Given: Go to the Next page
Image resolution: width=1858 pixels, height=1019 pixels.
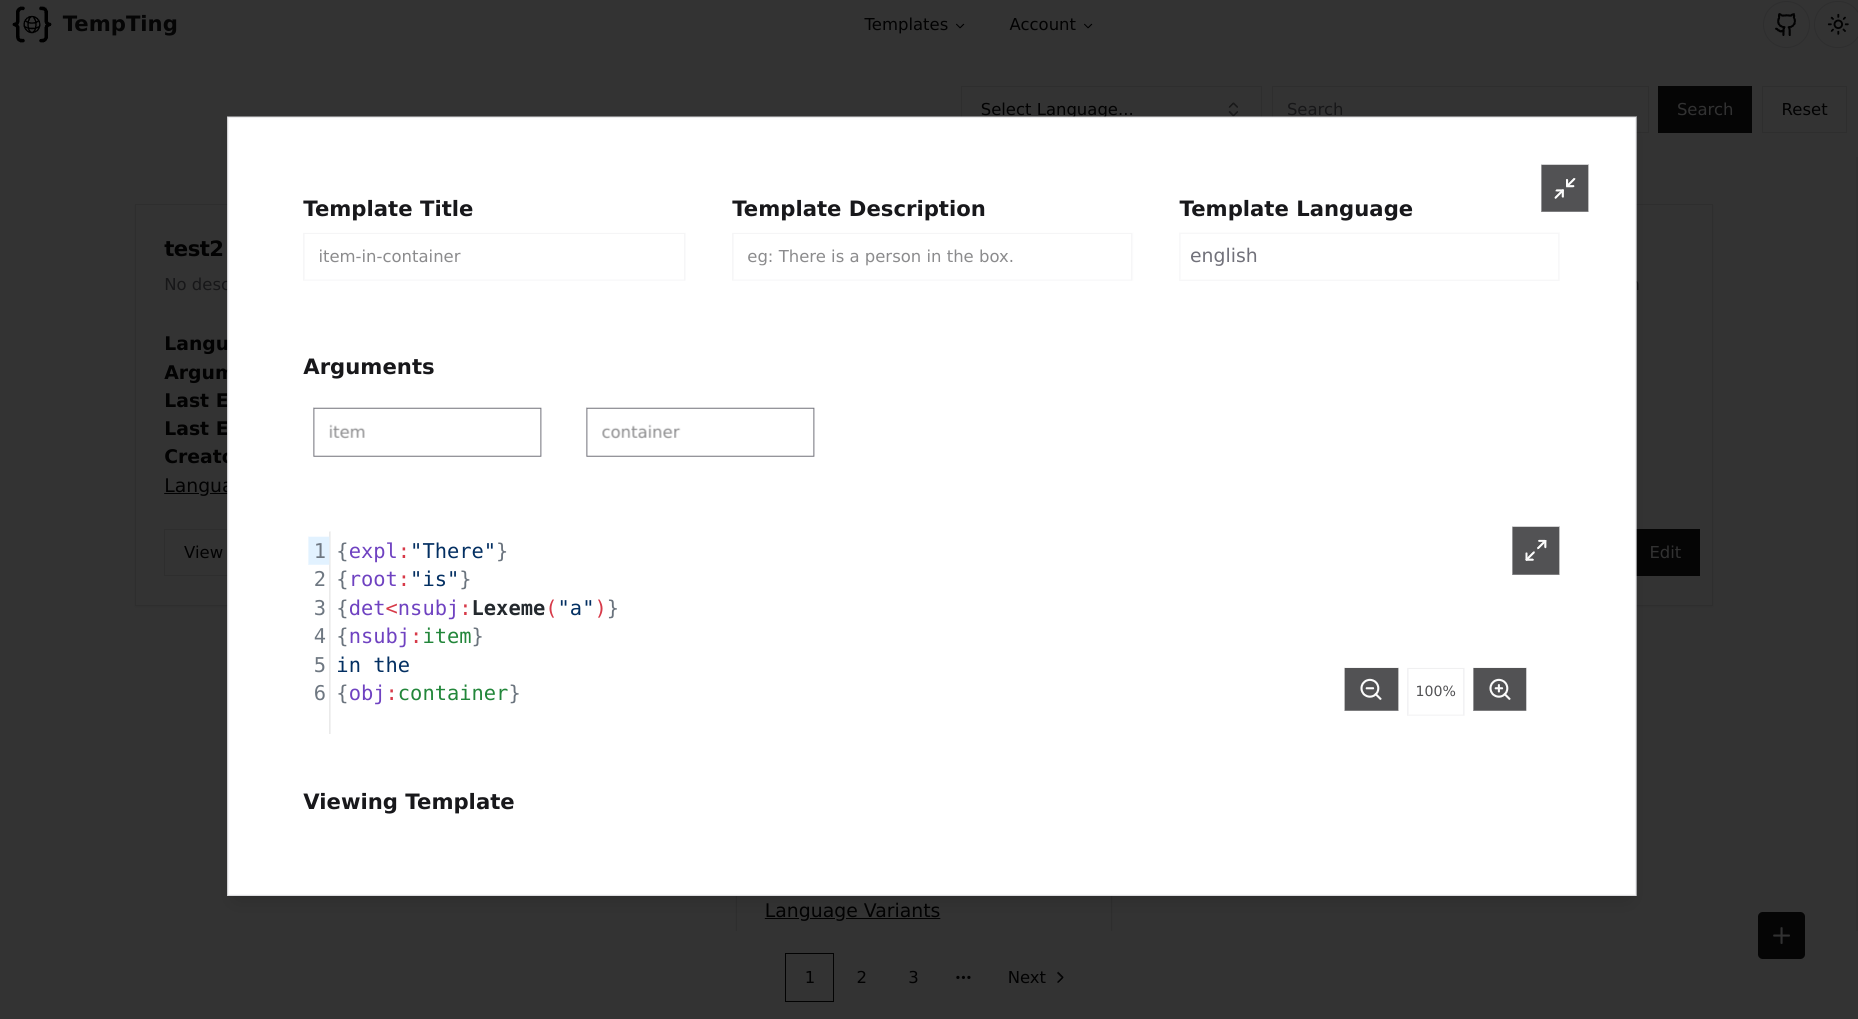Looking at the screenshot, I should click(1036, 978).
